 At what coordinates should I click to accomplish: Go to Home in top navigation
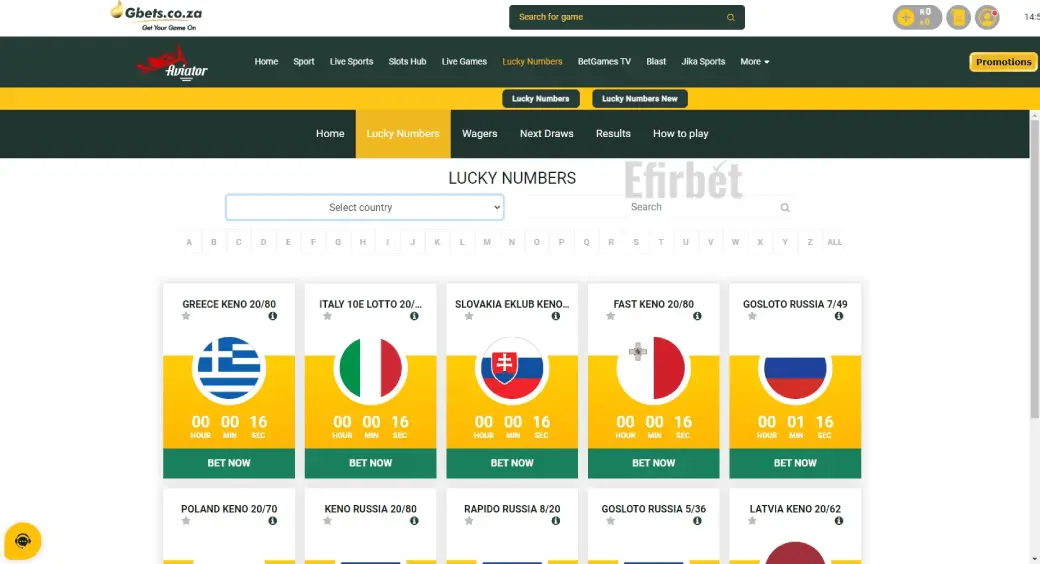point(266,62)
